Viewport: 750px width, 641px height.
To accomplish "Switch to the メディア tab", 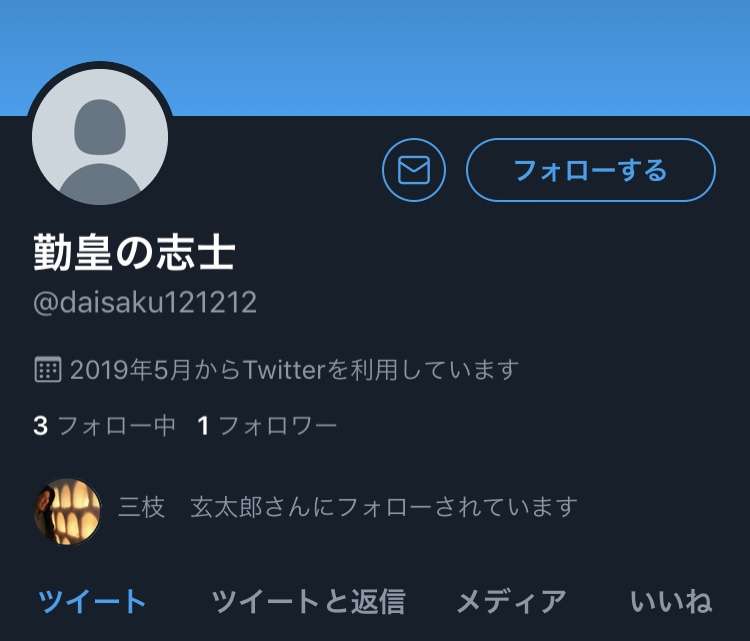I will [x=511, y=601].
